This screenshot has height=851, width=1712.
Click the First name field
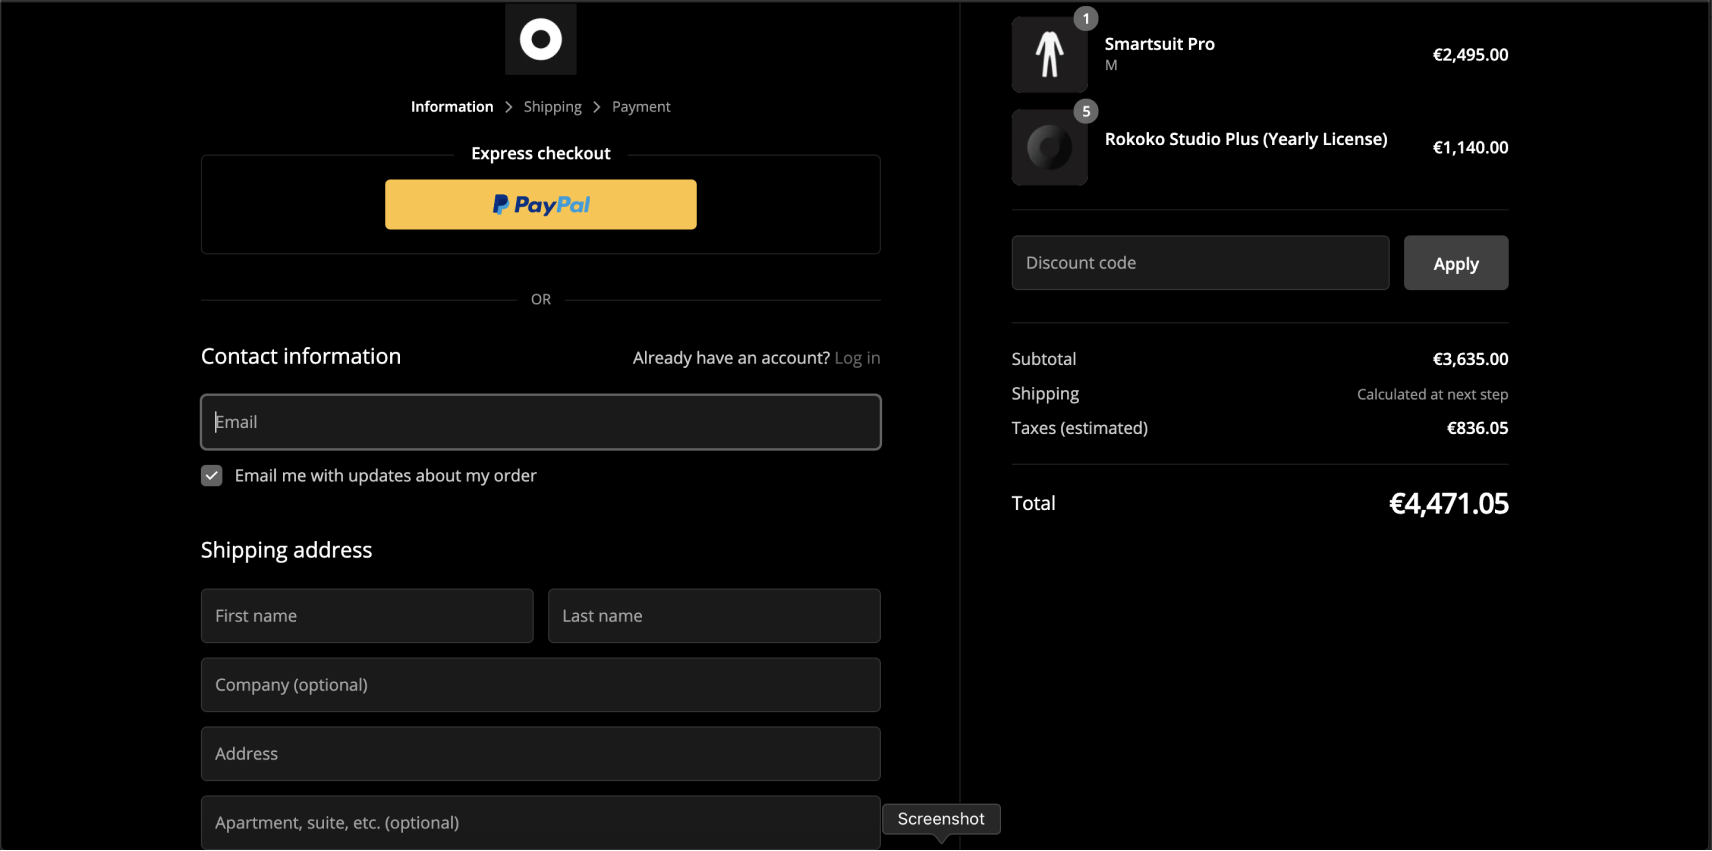tap(367, 616)
